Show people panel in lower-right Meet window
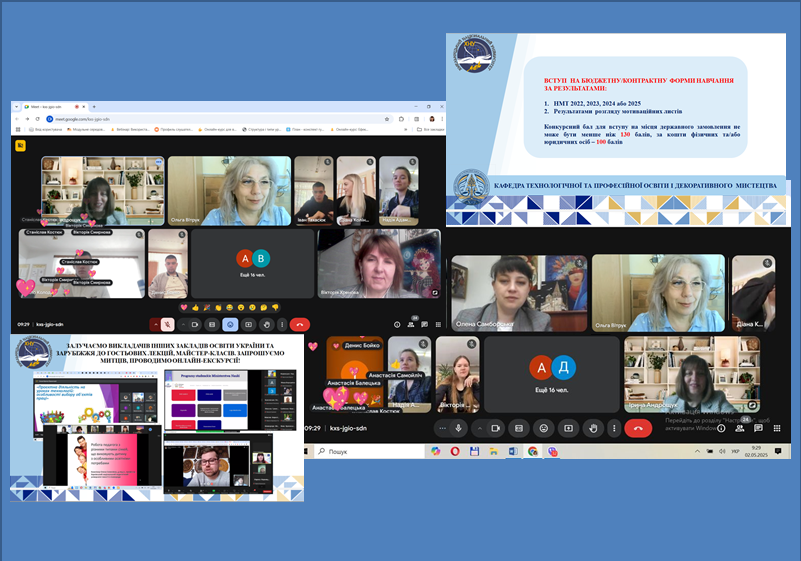This screenshot has width=801, height=561. [740, 428]
